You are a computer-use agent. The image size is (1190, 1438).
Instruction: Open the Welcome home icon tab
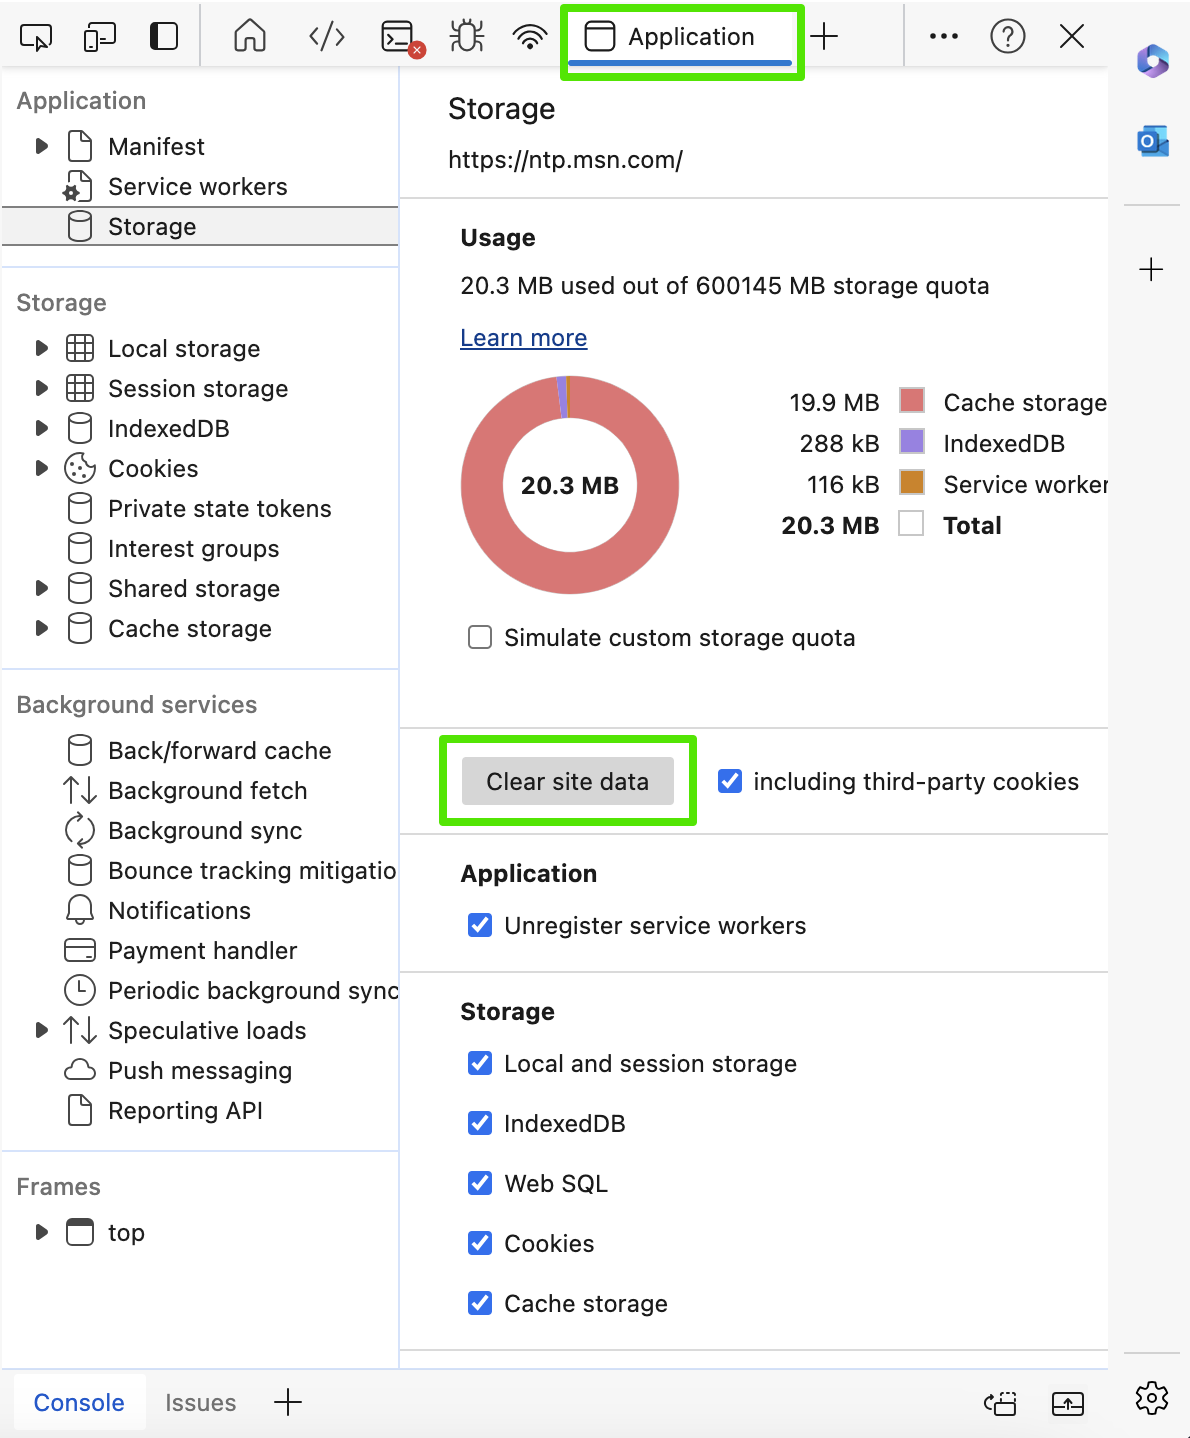coord(250,37)
